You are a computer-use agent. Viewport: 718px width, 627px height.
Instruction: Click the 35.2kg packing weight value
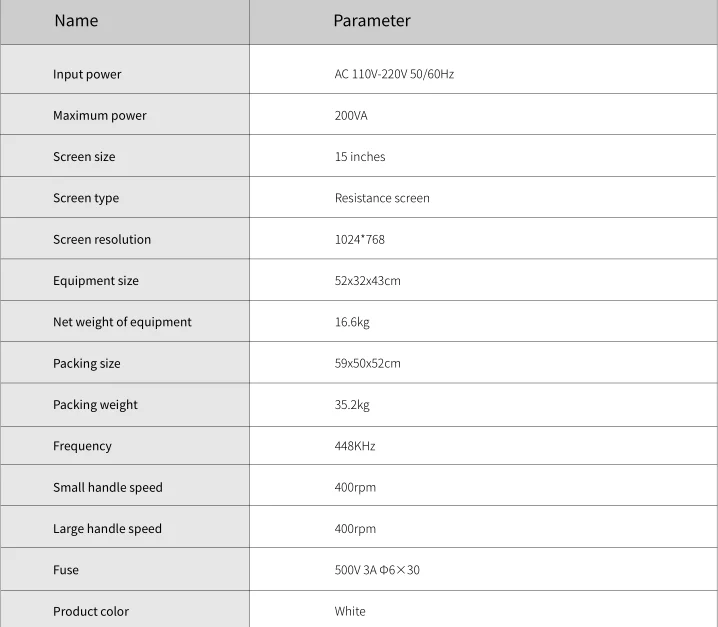352,405
